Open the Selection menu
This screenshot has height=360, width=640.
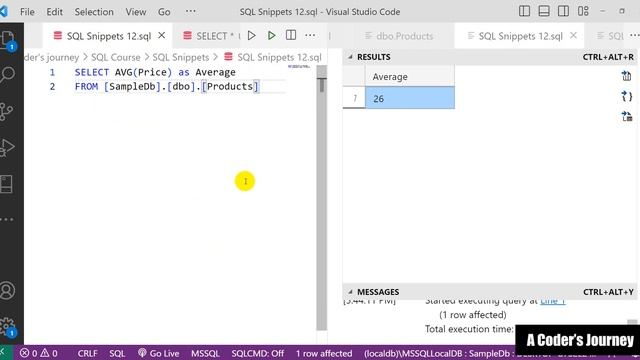click(94, 12)
